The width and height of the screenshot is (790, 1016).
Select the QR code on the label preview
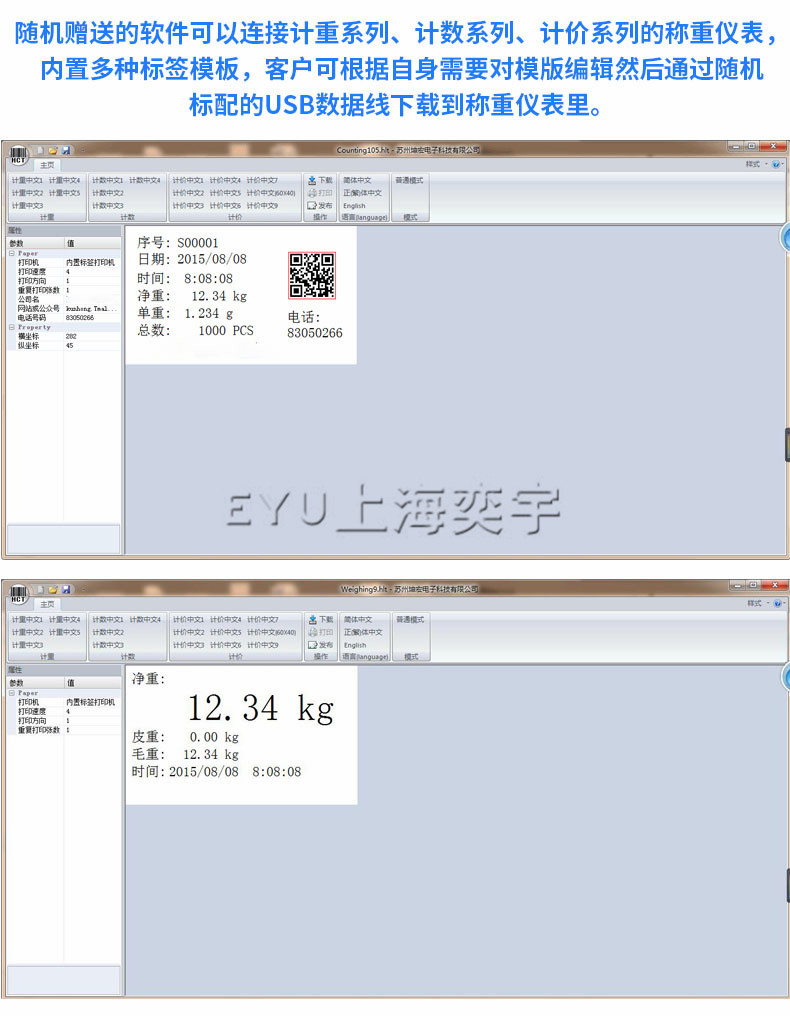(x=311, y=275)
